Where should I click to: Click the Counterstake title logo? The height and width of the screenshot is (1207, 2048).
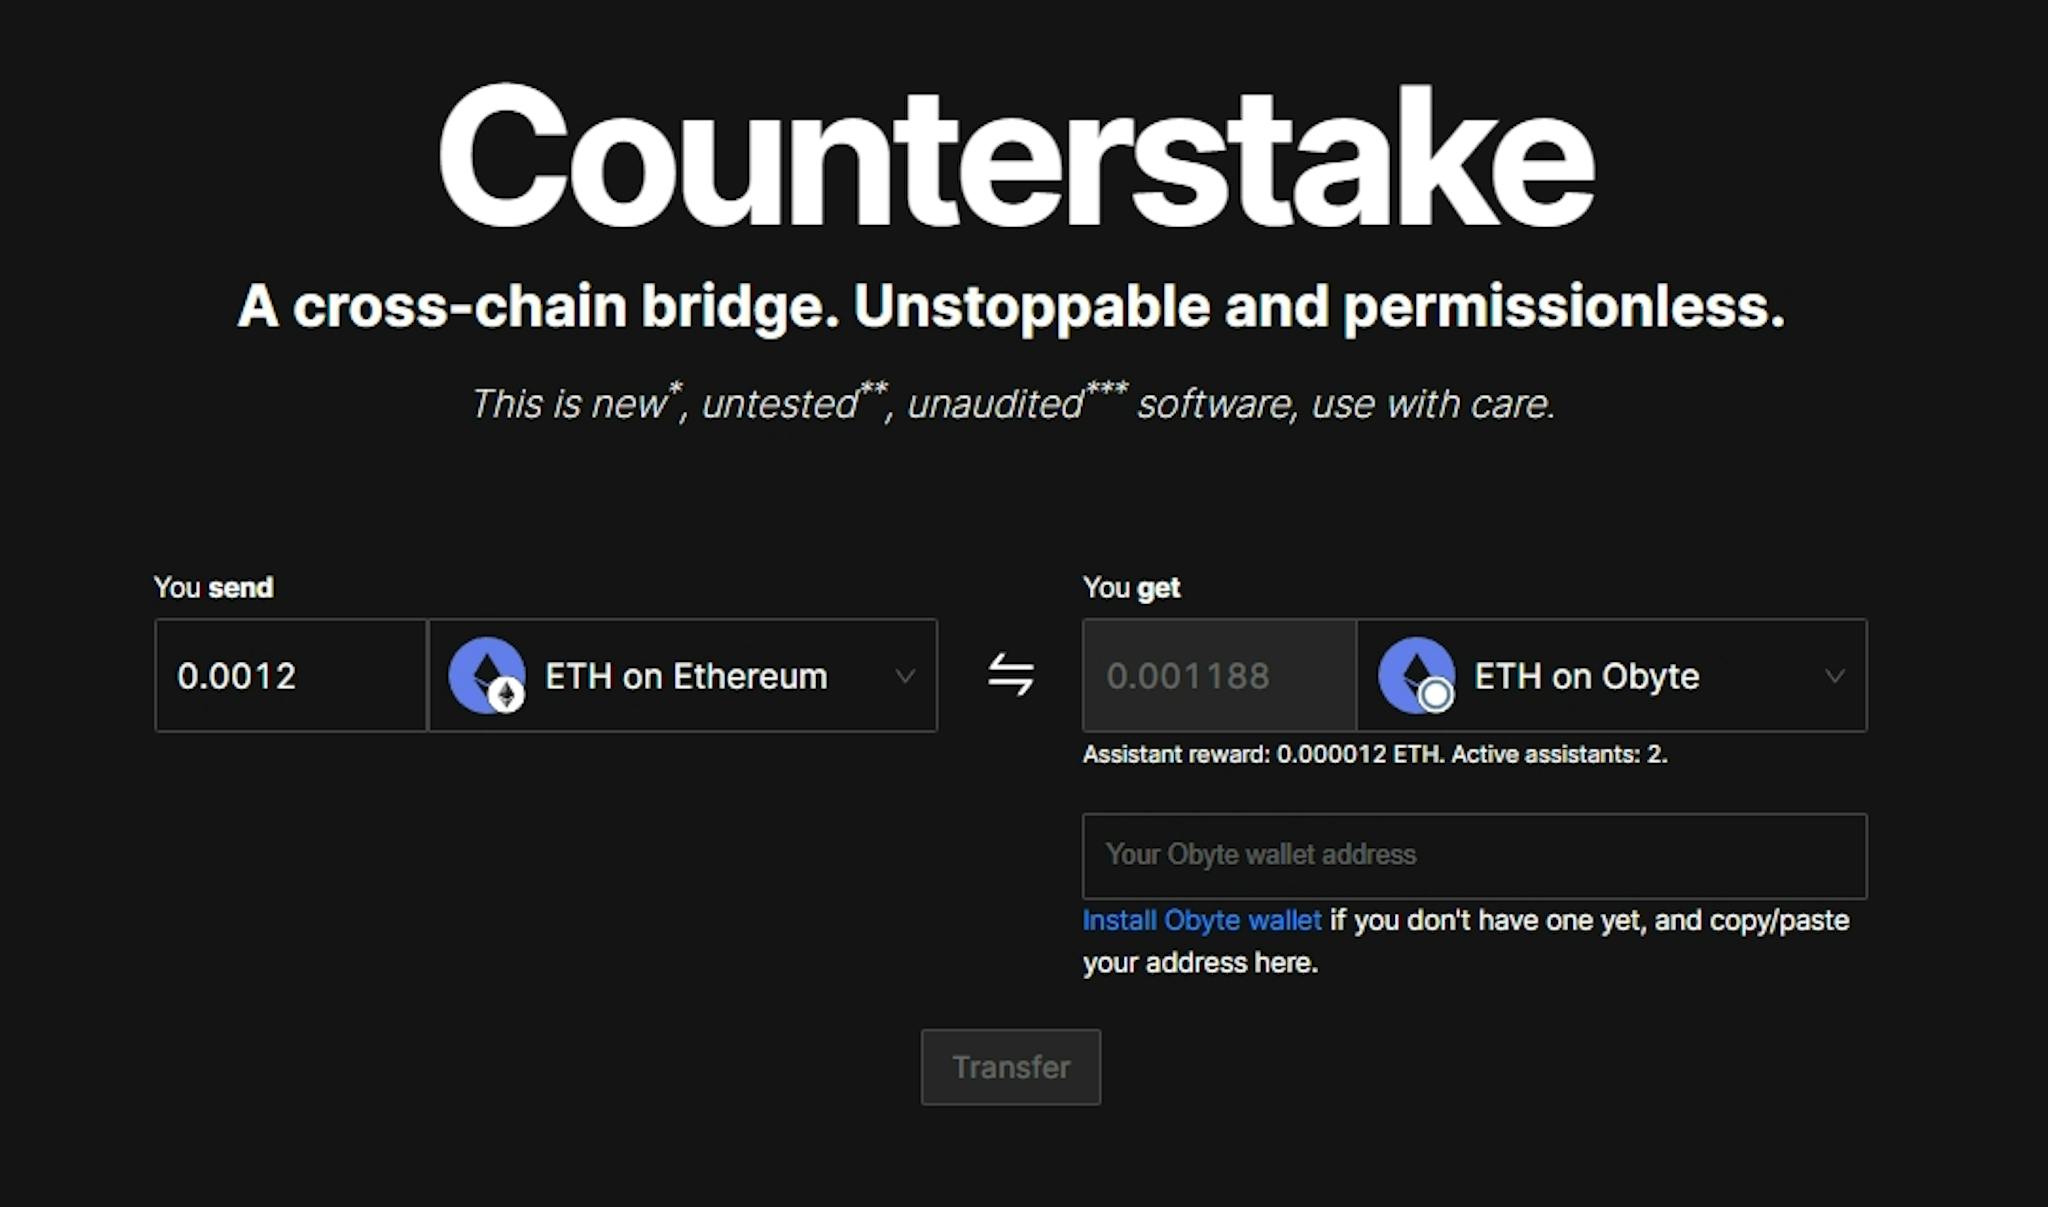1020,160
